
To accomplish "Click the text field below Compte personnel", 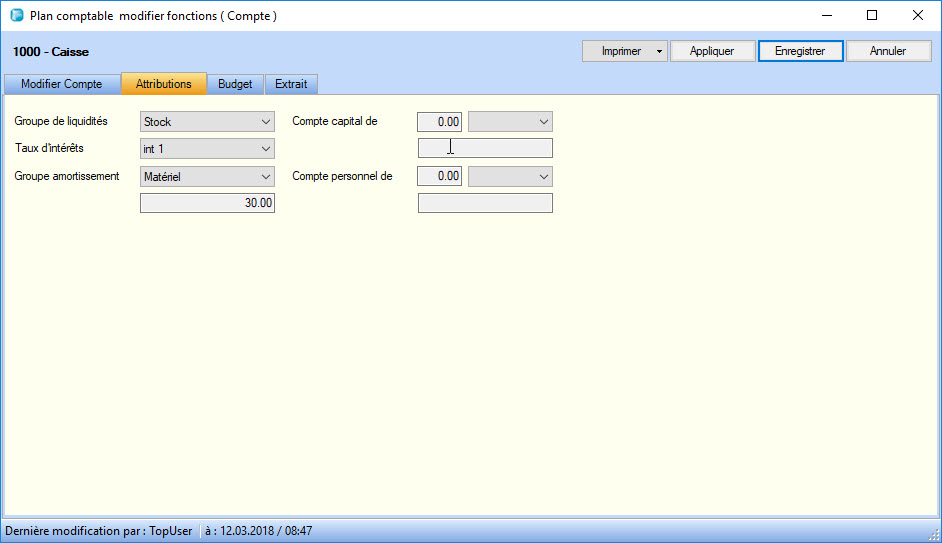I will pyautogui.click(x=485, y=203).
